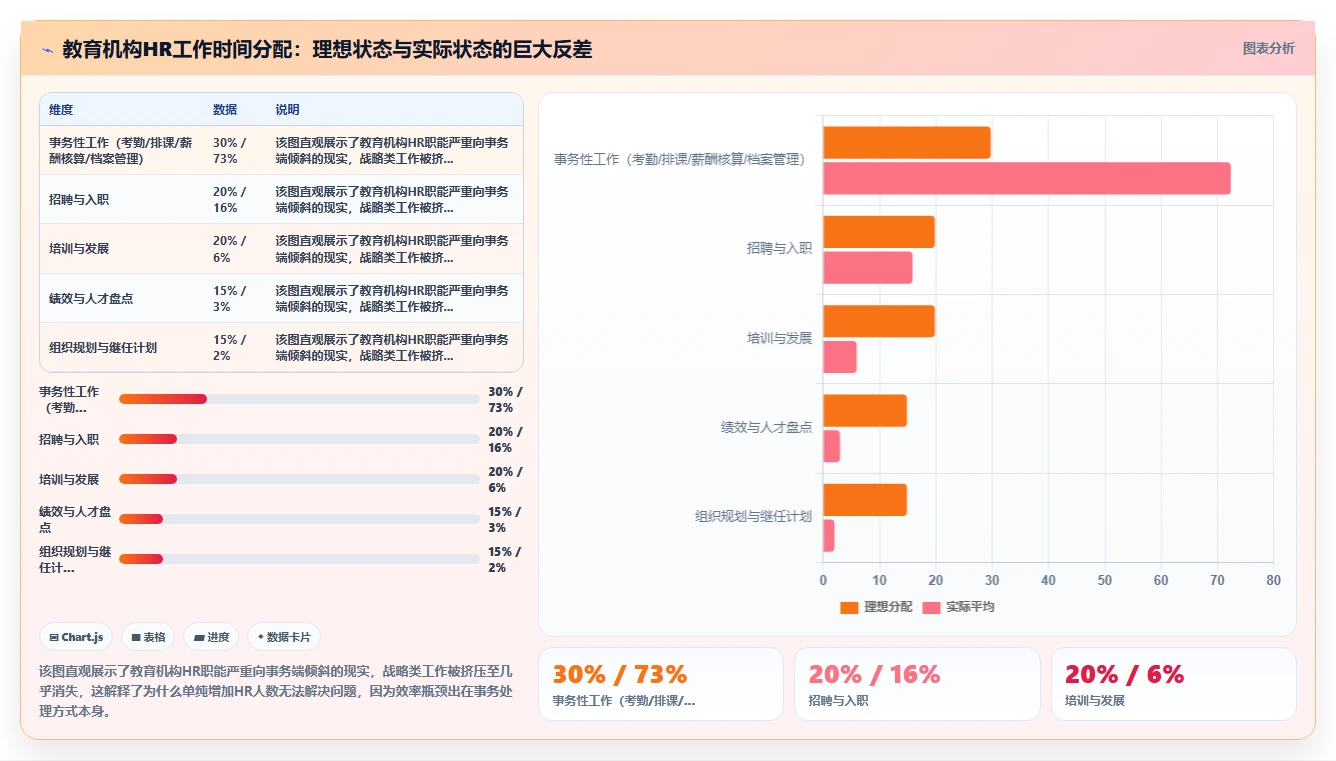Click the 绩效与人才盘点 table row name cell

(121, 298)
